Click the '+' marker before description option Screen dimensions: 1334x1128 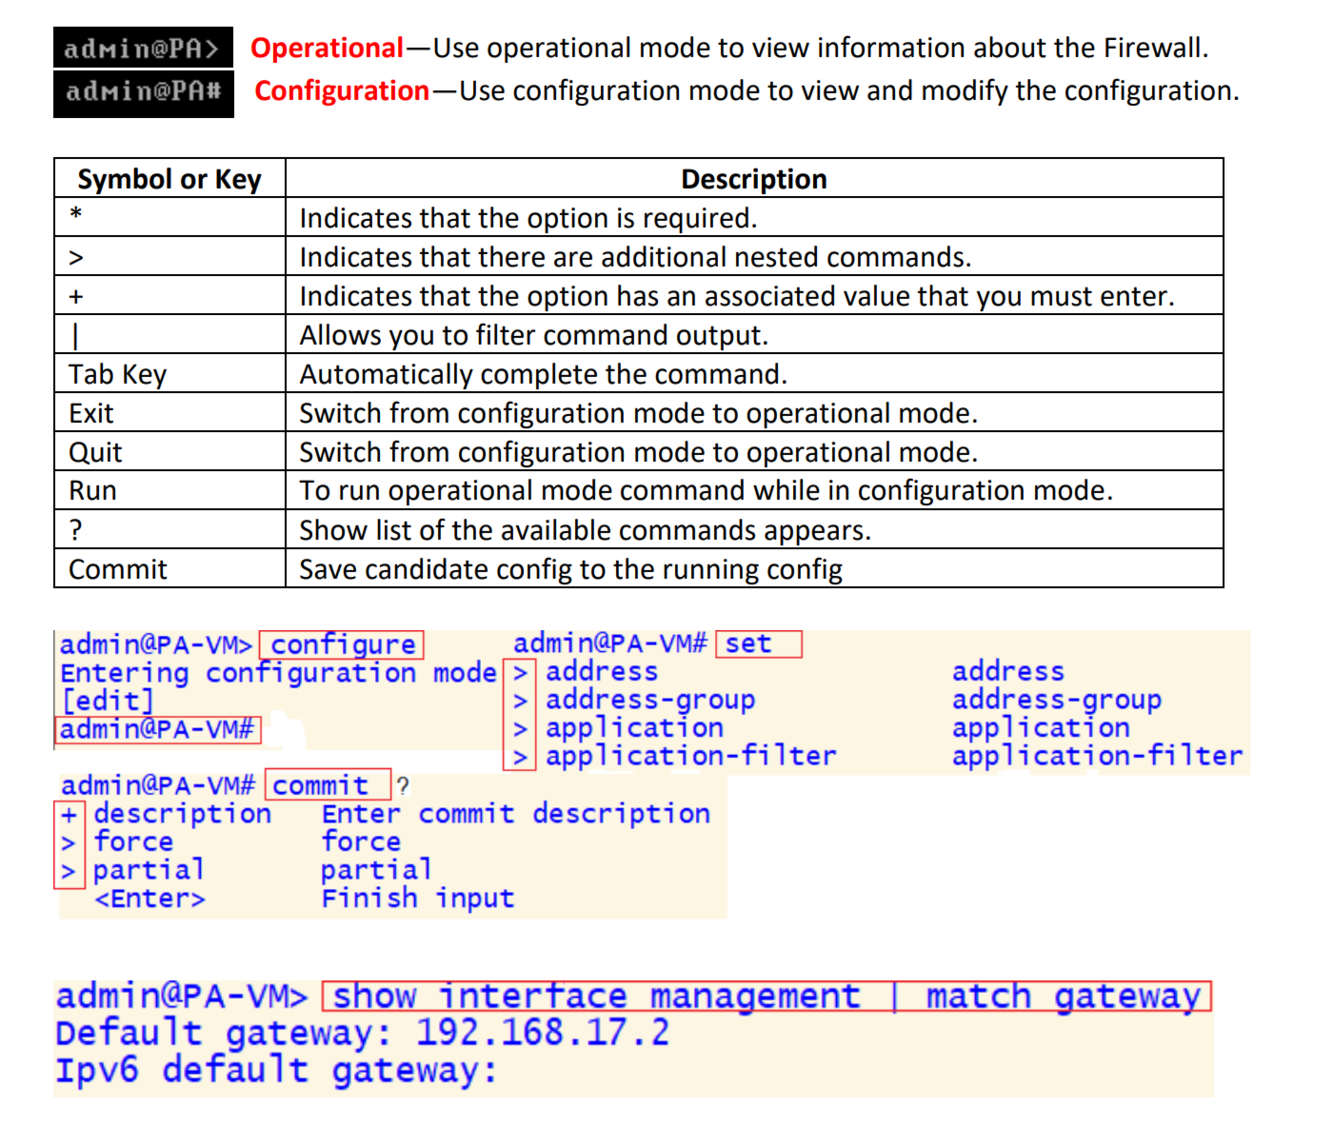click(x=69, y=815)
